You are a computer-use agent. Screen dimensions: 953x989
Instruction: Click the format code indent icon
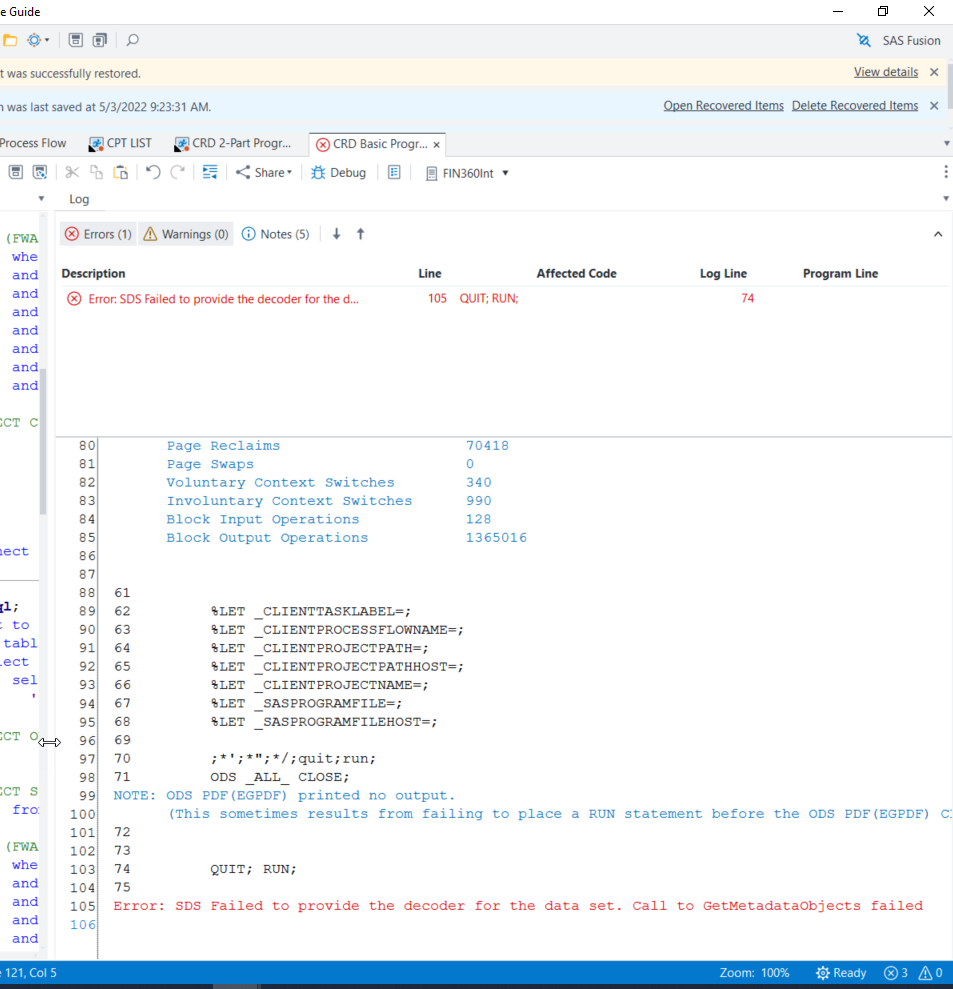[210, 172]
